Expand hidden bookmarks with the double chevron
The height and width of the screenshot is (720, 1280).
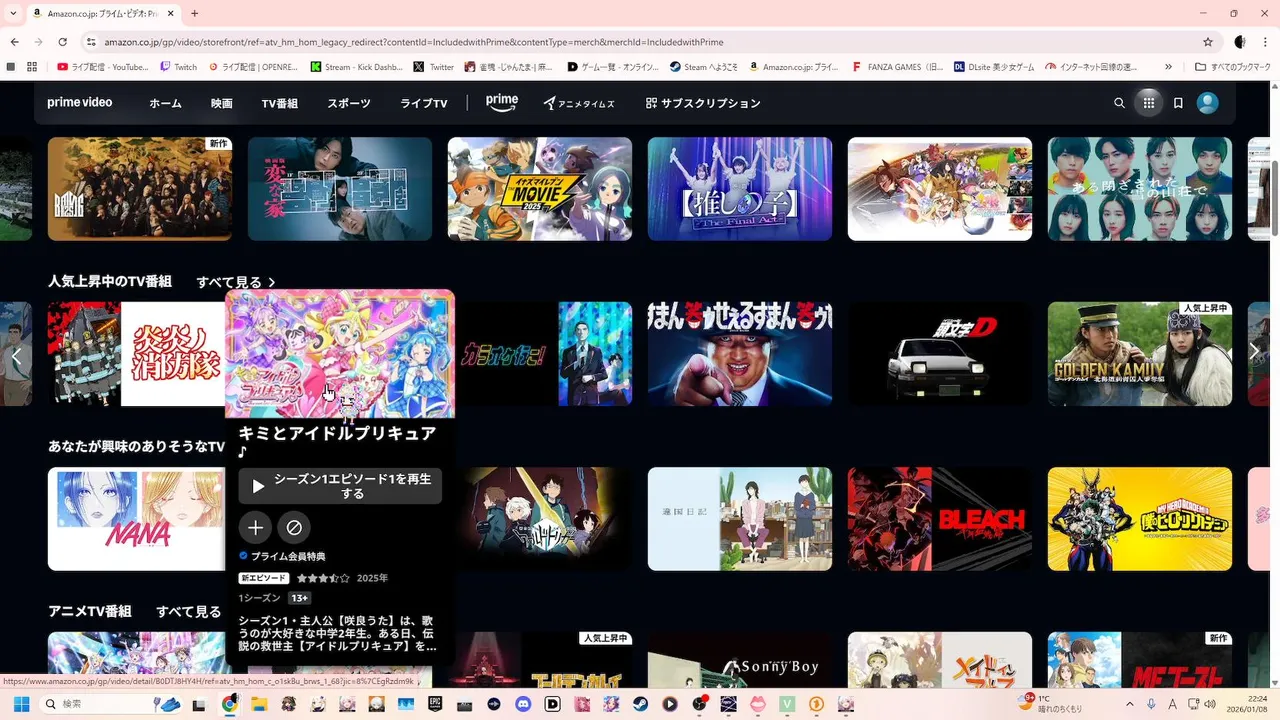pos(1168,67)
